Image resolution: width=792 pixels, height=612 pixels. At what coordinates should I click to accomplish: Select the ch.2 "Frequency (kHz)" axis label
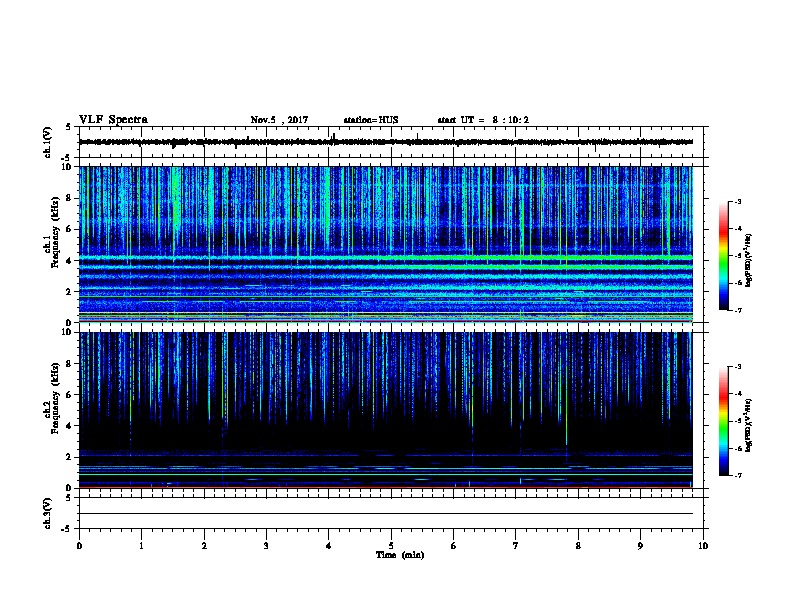[55, 398]
